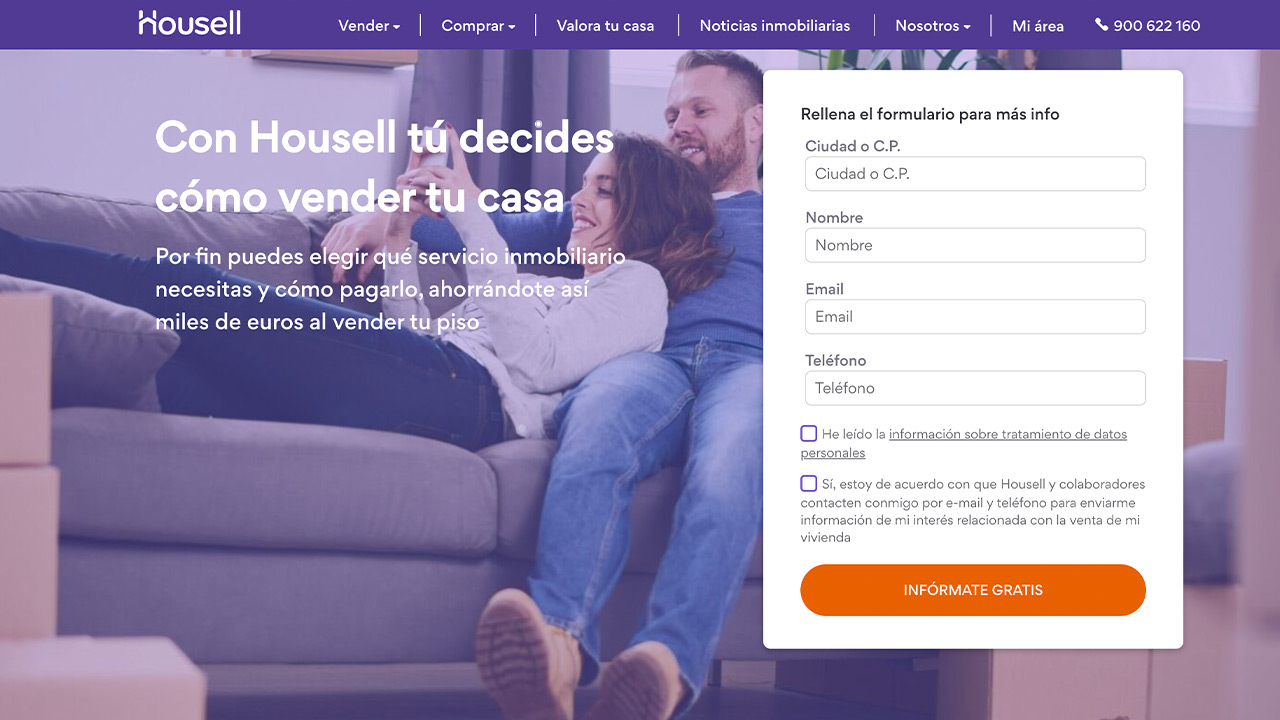
Task: Click the Housell logo
Action: [x=190, y=23]
